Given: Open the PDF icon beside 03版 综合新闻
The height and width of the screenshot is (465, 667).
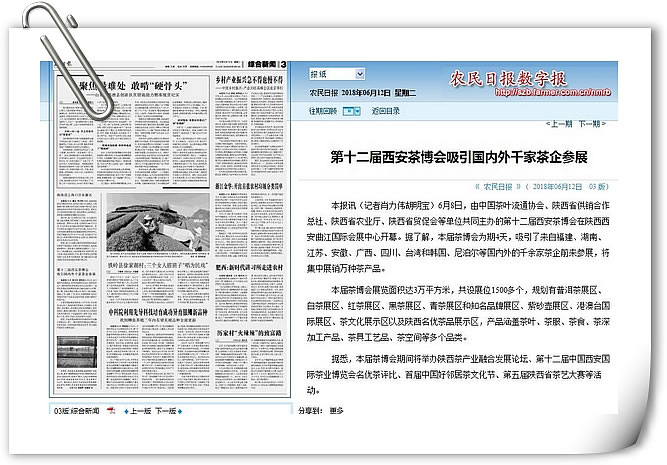Looking at the screenshot, I should coord(111,411).
